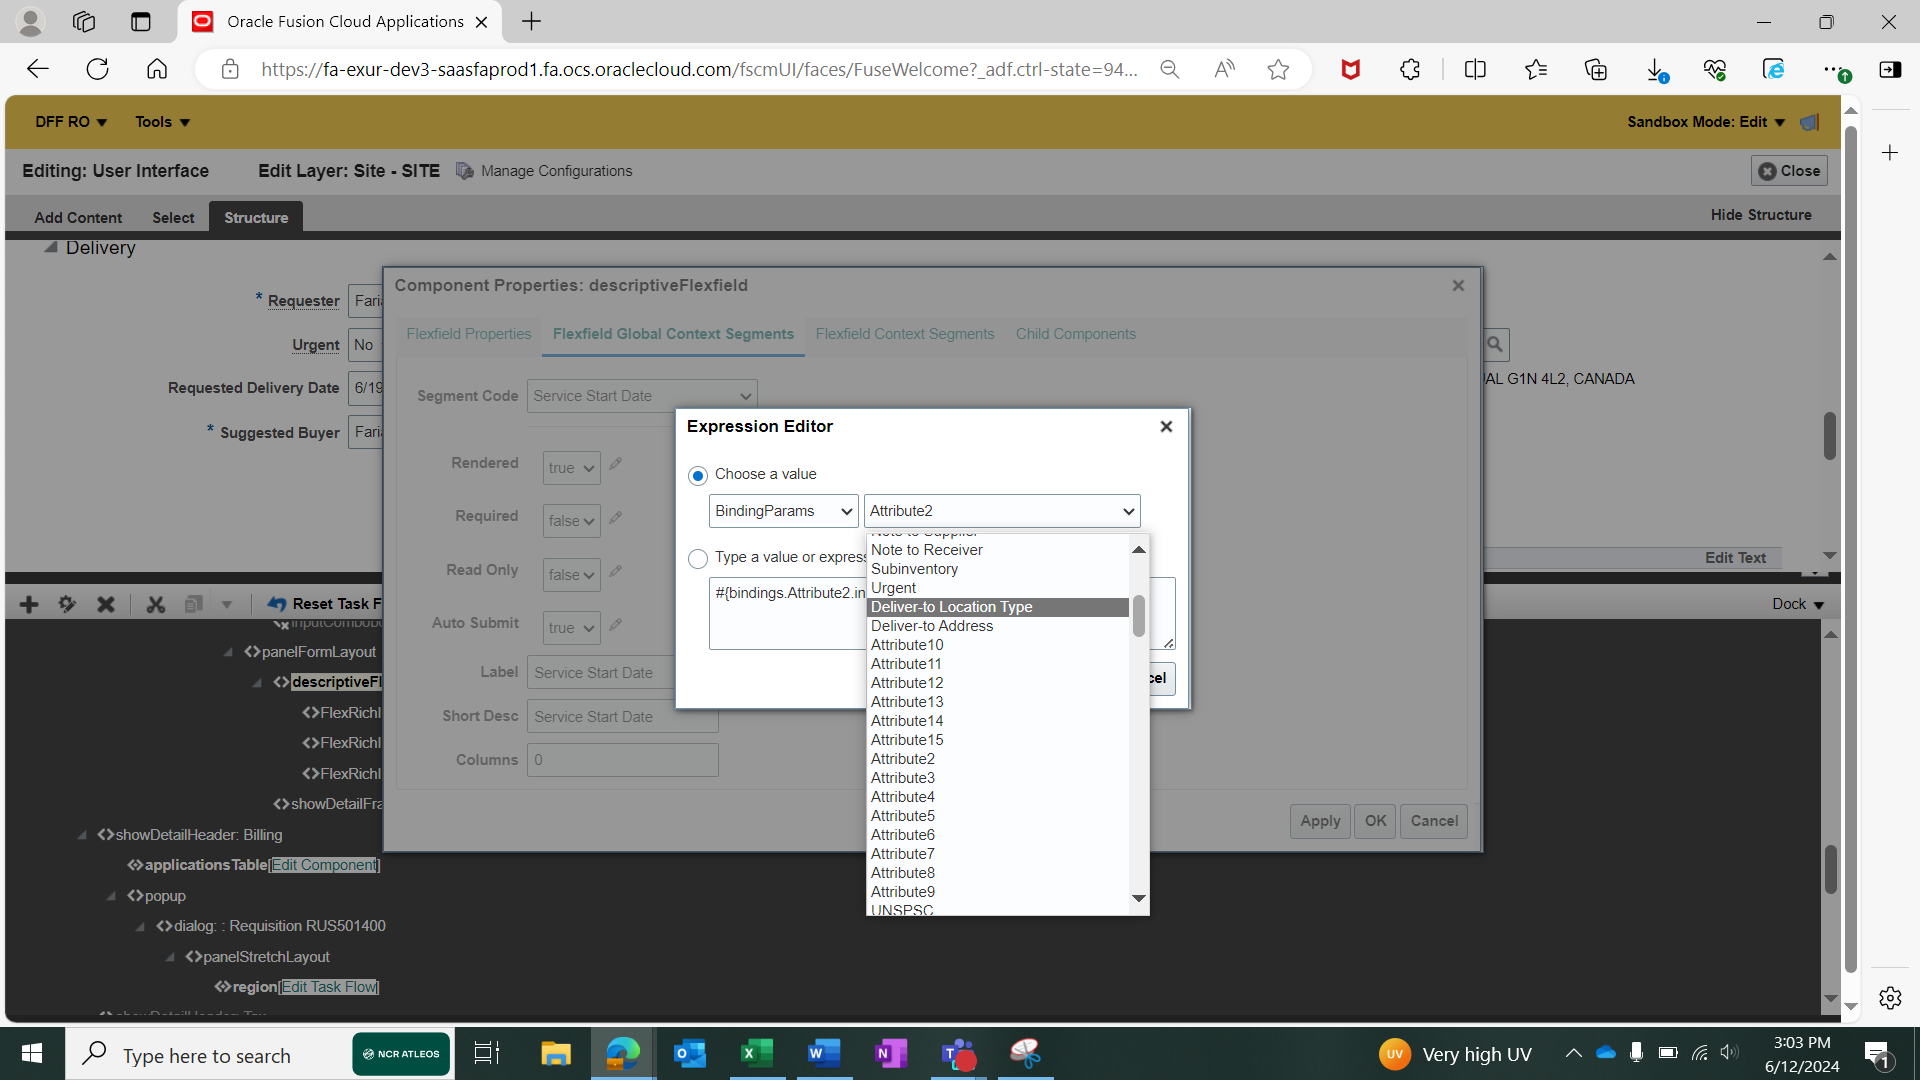Click the Reset Task Flow icon

(277, 604)
